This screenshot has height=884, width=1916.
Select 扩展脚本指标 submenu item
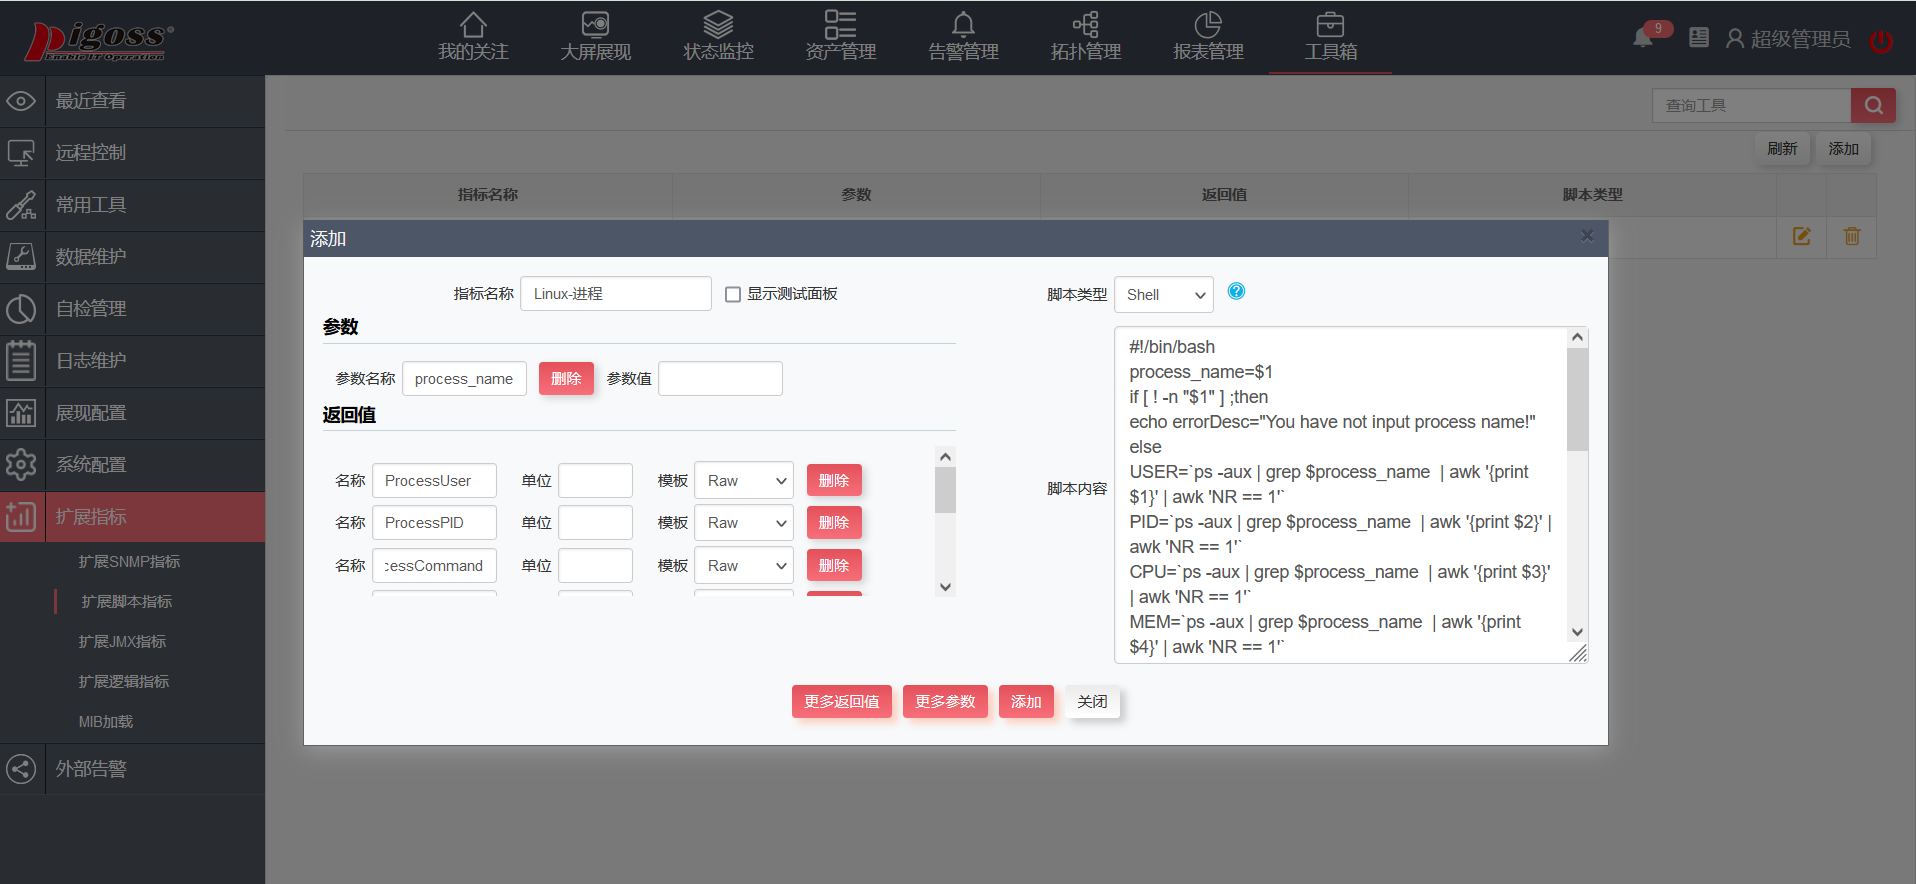[x=127, y=602]
